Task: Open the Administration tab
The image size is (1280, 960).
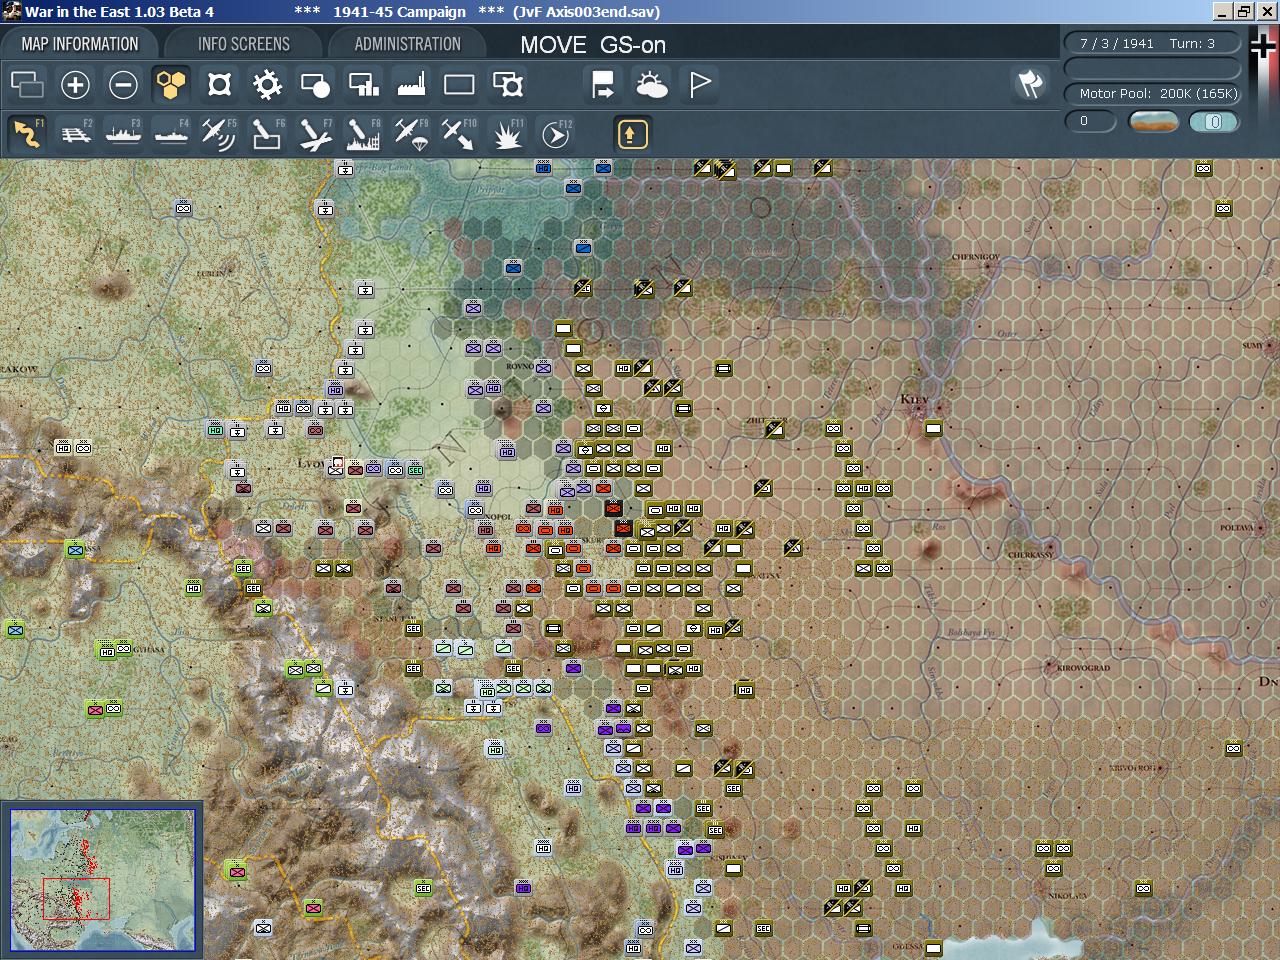Action: (x=407, y=44)
